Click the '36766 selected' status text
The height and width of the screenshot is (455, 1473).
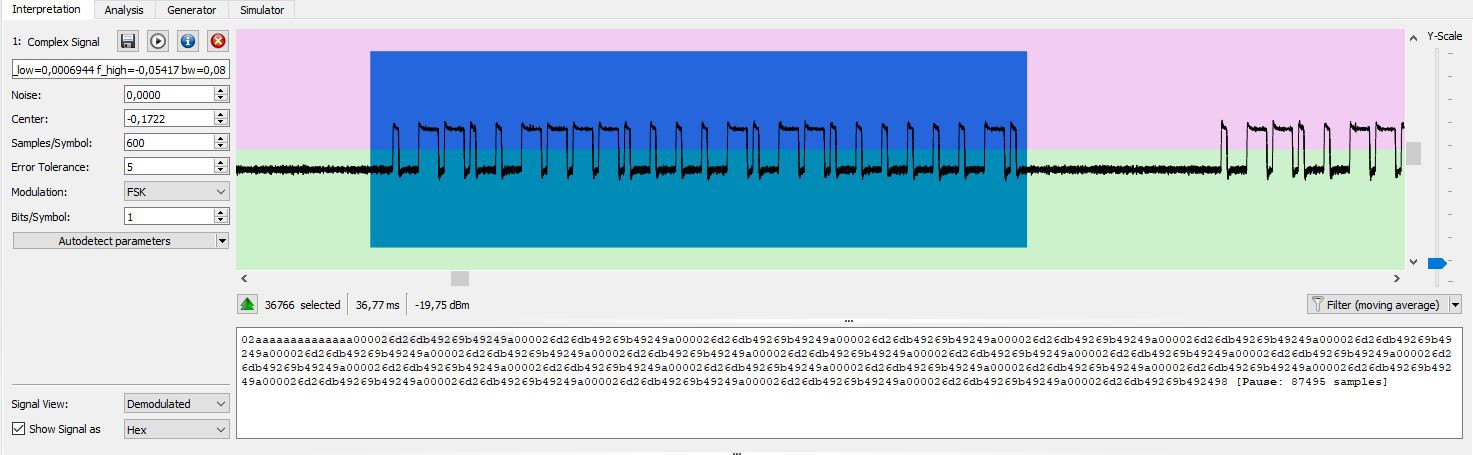point(302,305)
